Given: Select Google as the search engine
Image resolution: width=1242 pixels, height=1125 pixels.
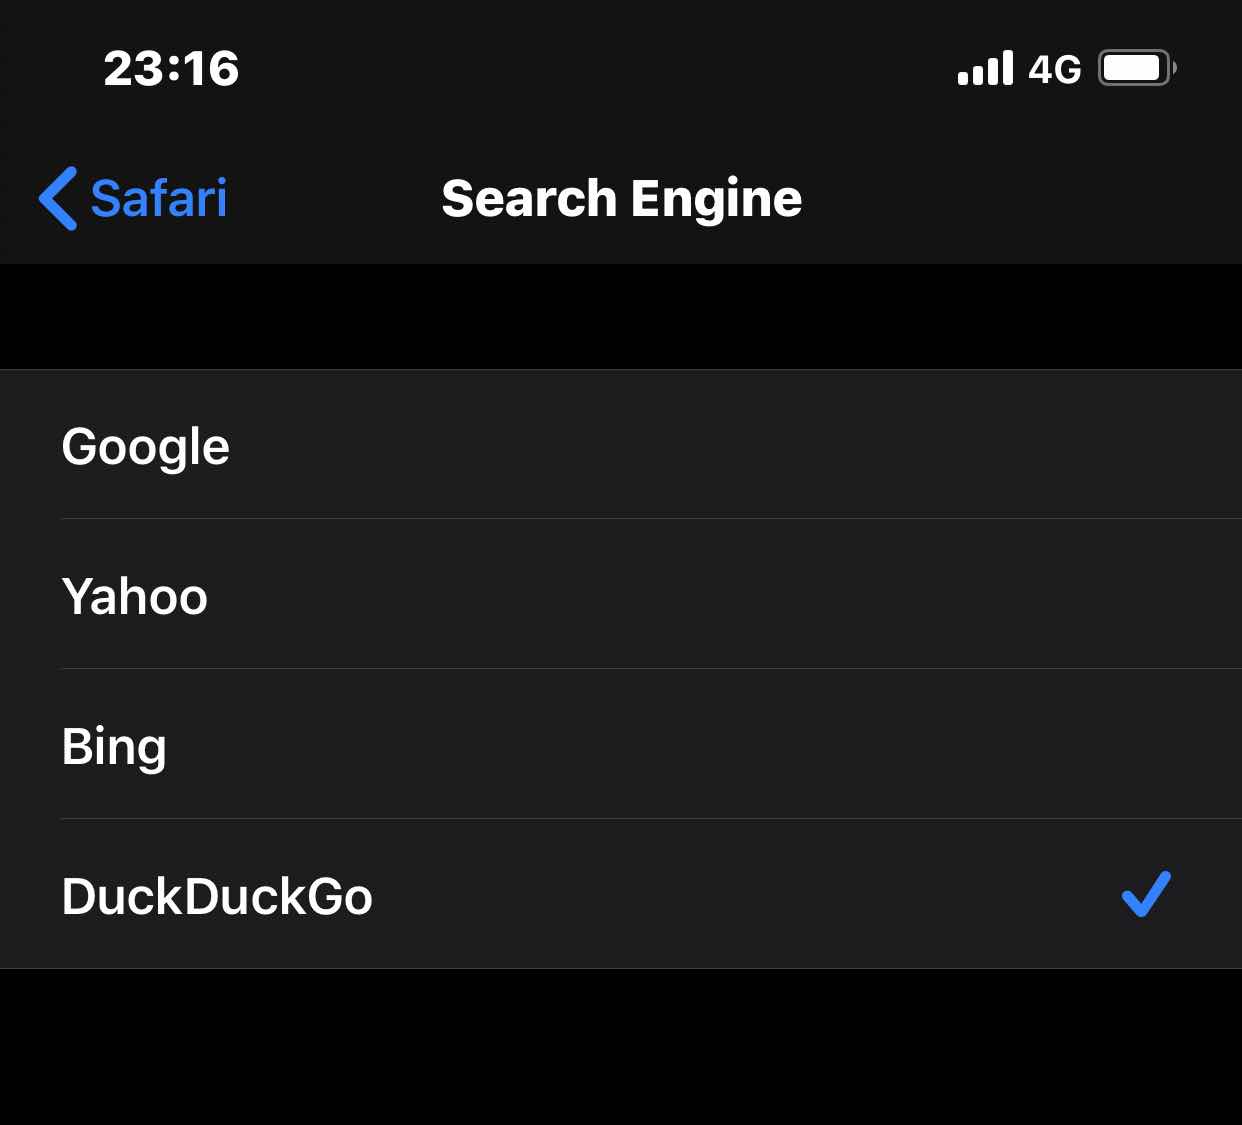Looking at the screenshot, I should (621, 445).
